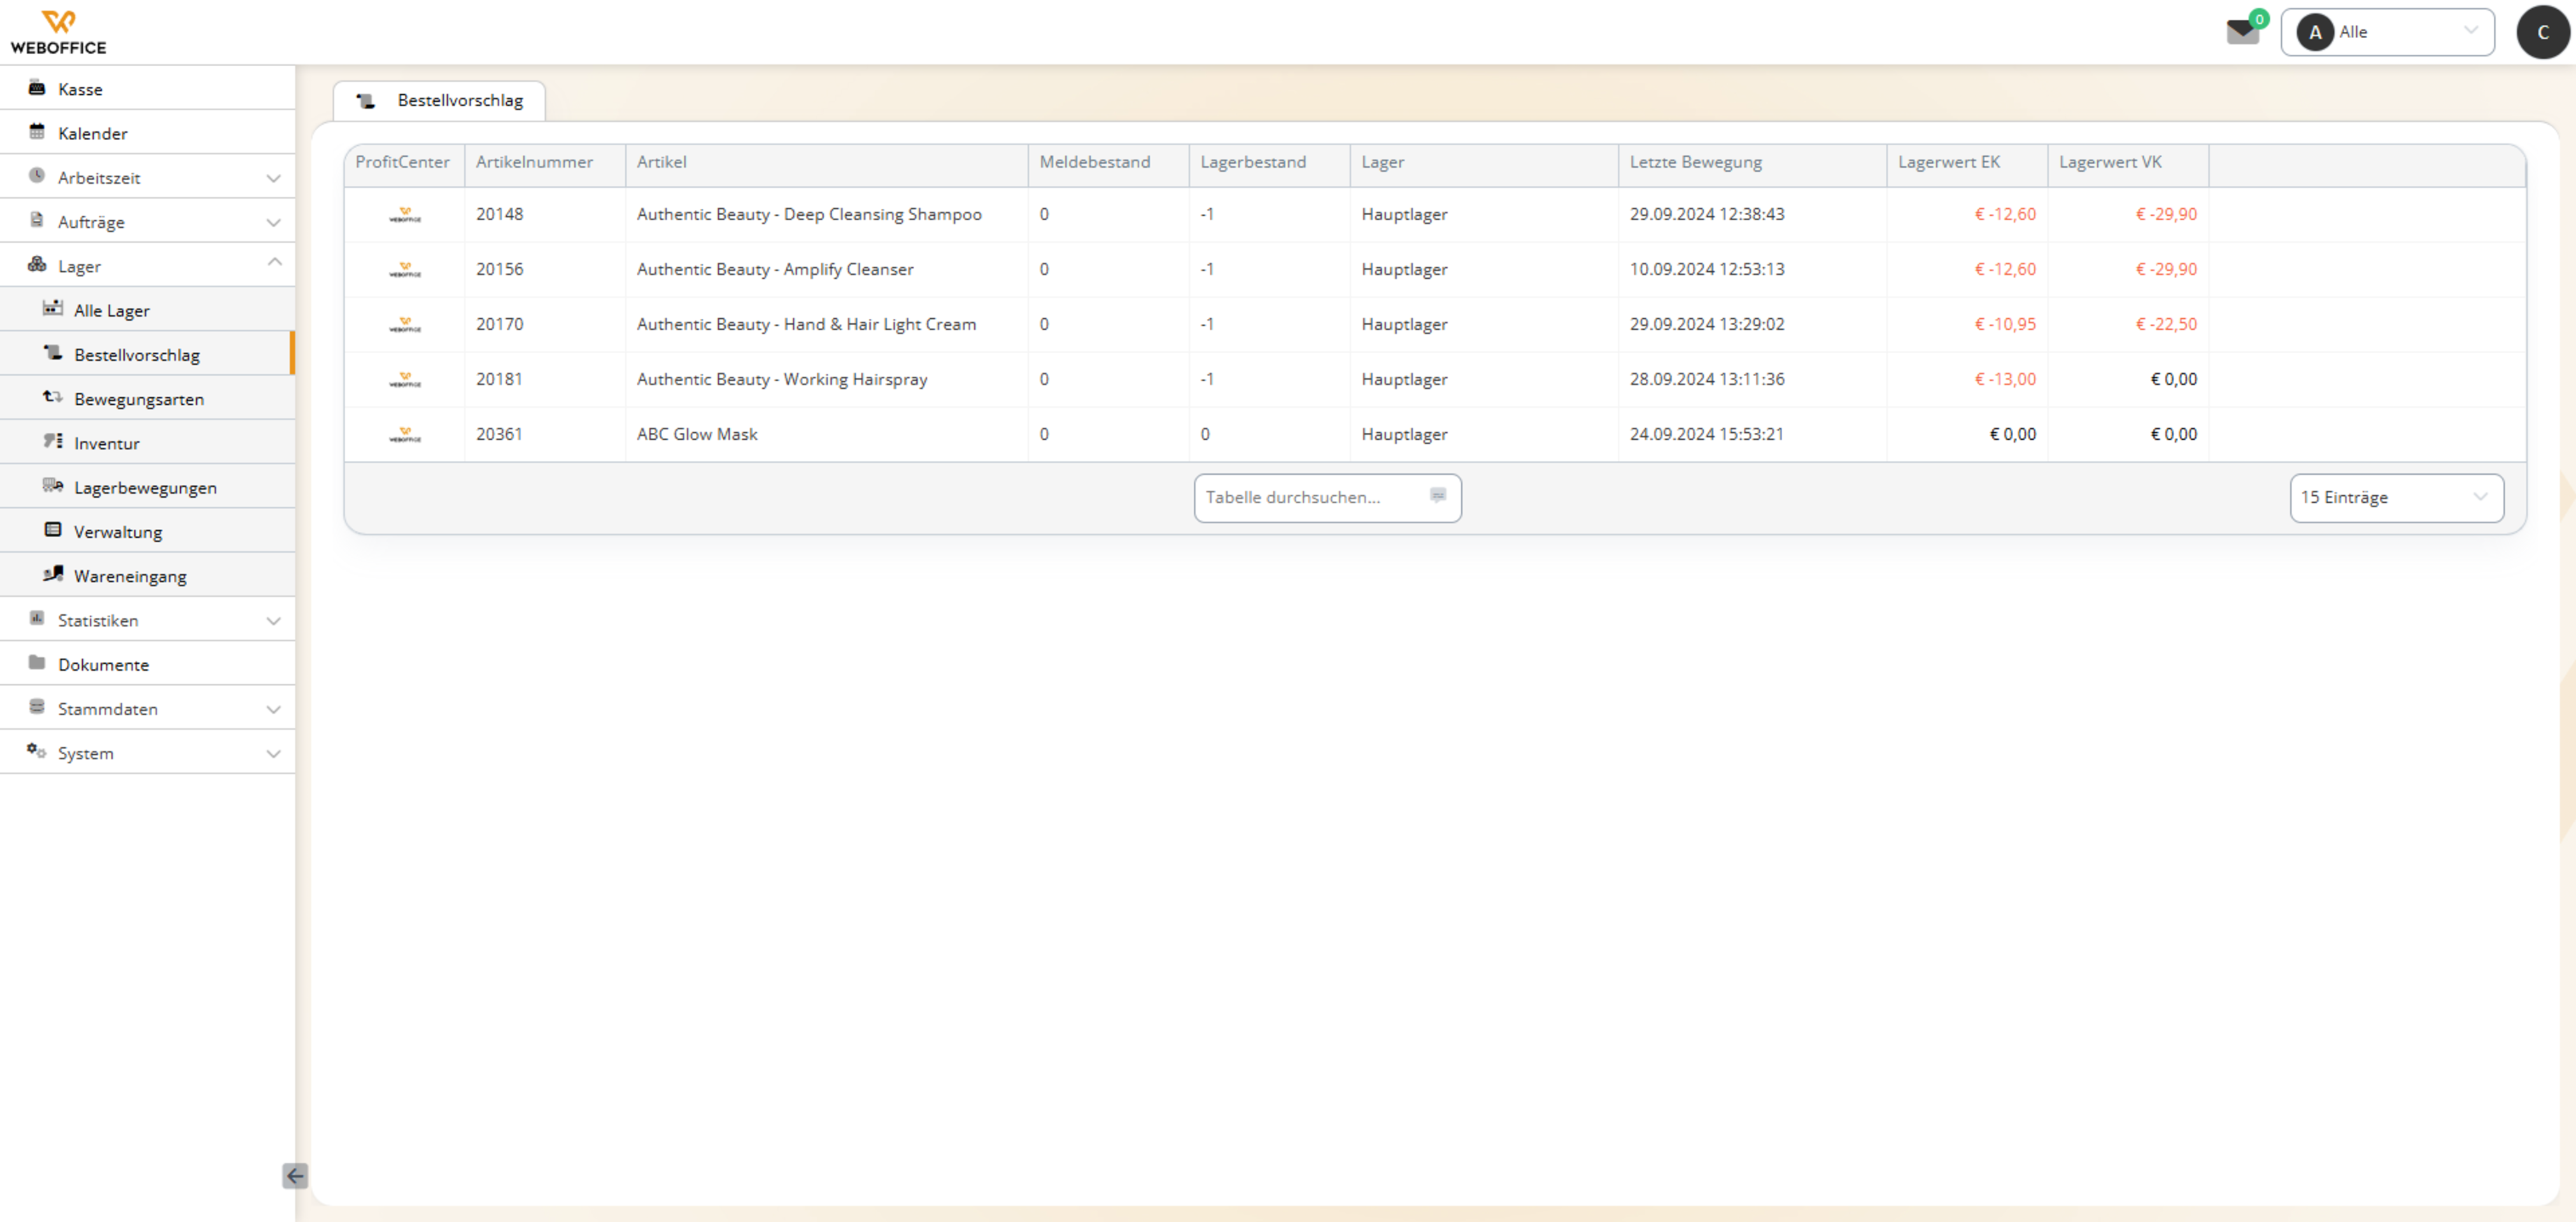Expand the Arbeitszeit chevron
Viewport: 2576px width, 1222px height.
click(273, 178)
